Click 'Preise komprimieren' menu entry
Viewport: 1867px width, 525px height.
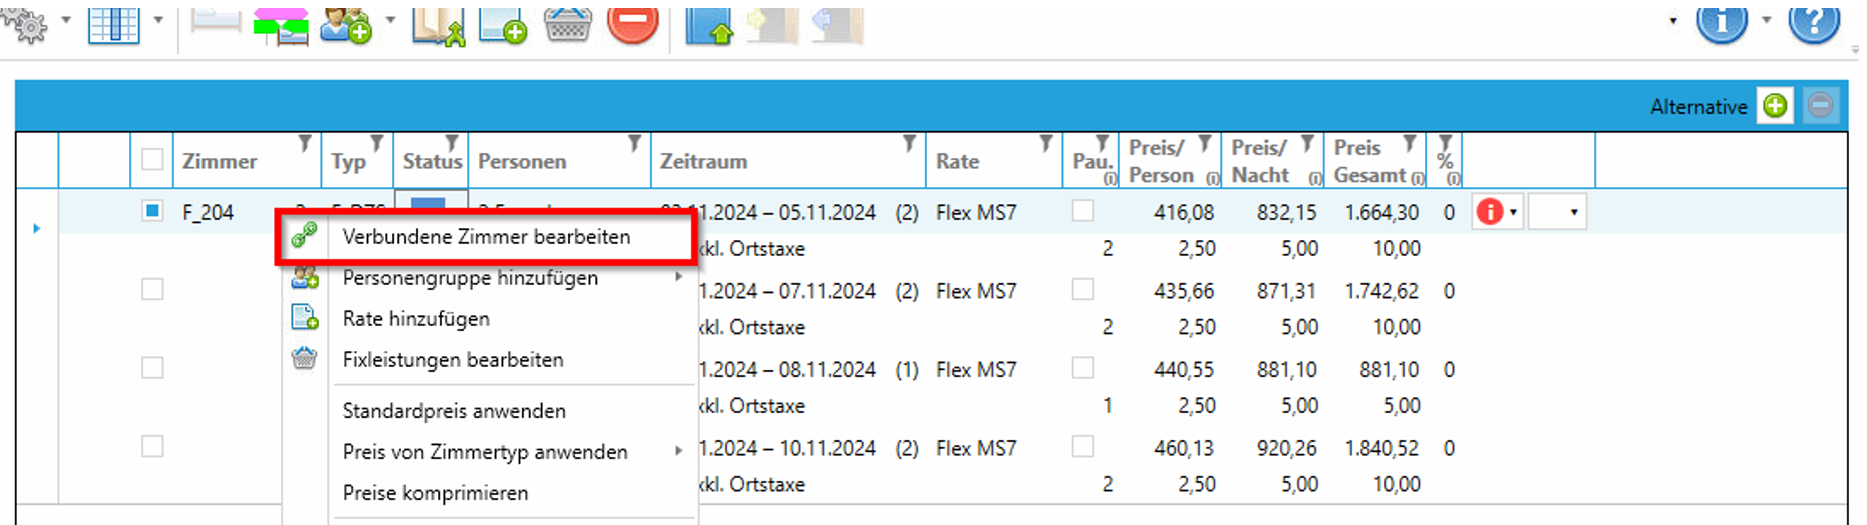tap(435, 493)
